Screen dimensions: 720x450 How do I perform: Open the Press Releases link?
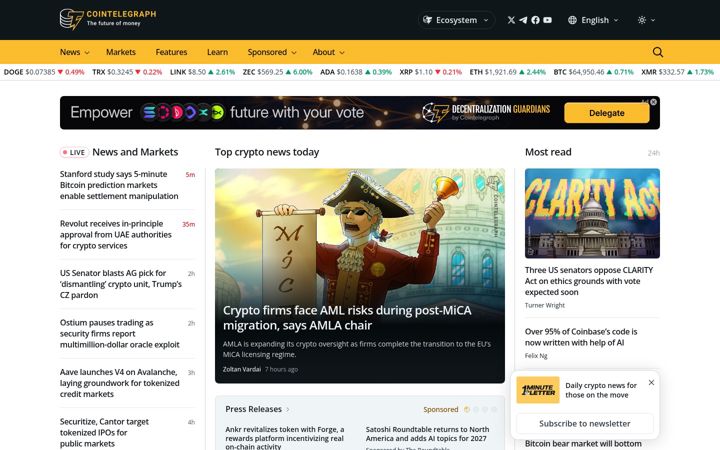[x=257, y=409]
